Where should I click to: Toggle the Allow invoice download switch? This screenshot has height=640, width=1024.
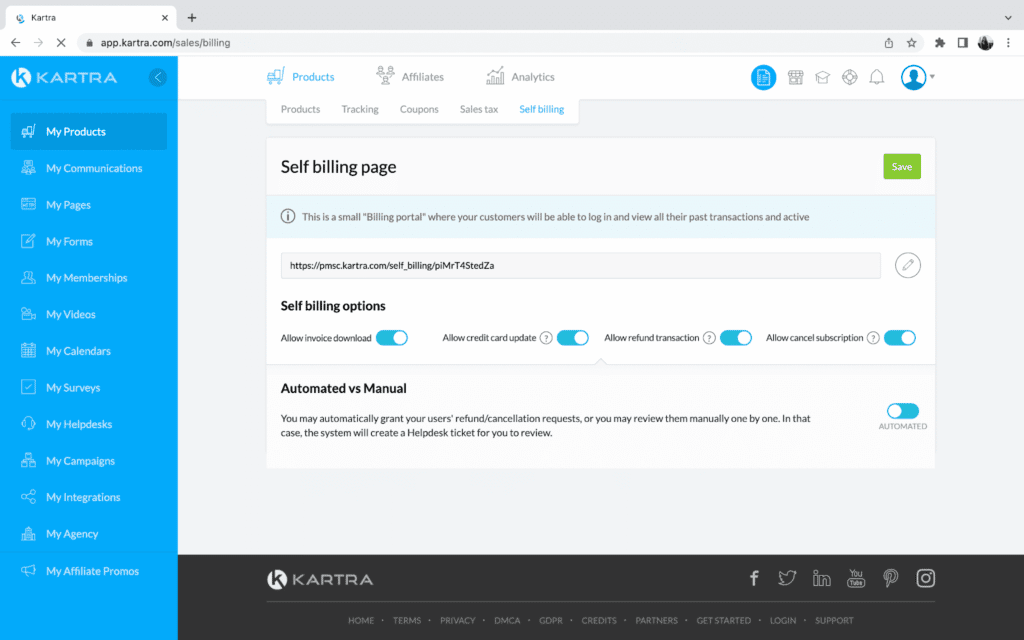point(392,338)
